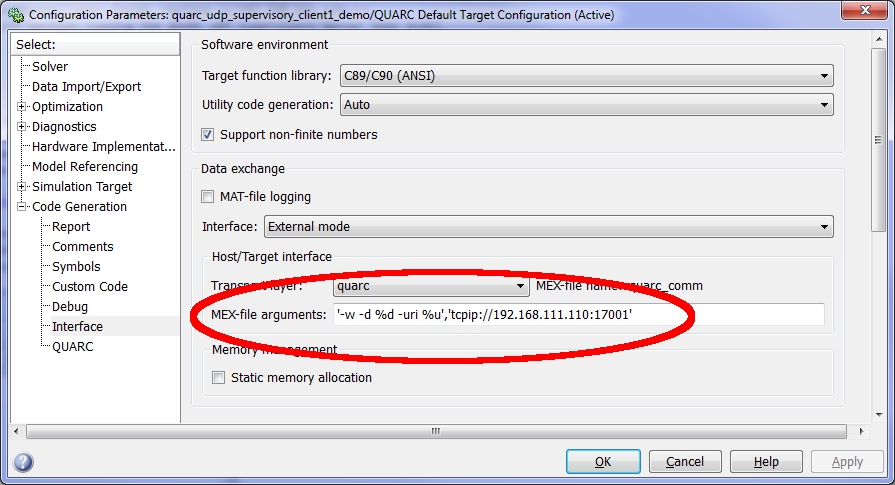Click the MEX-file arguments input field
The width and height of the screenshot is (895, 485).
579,314
